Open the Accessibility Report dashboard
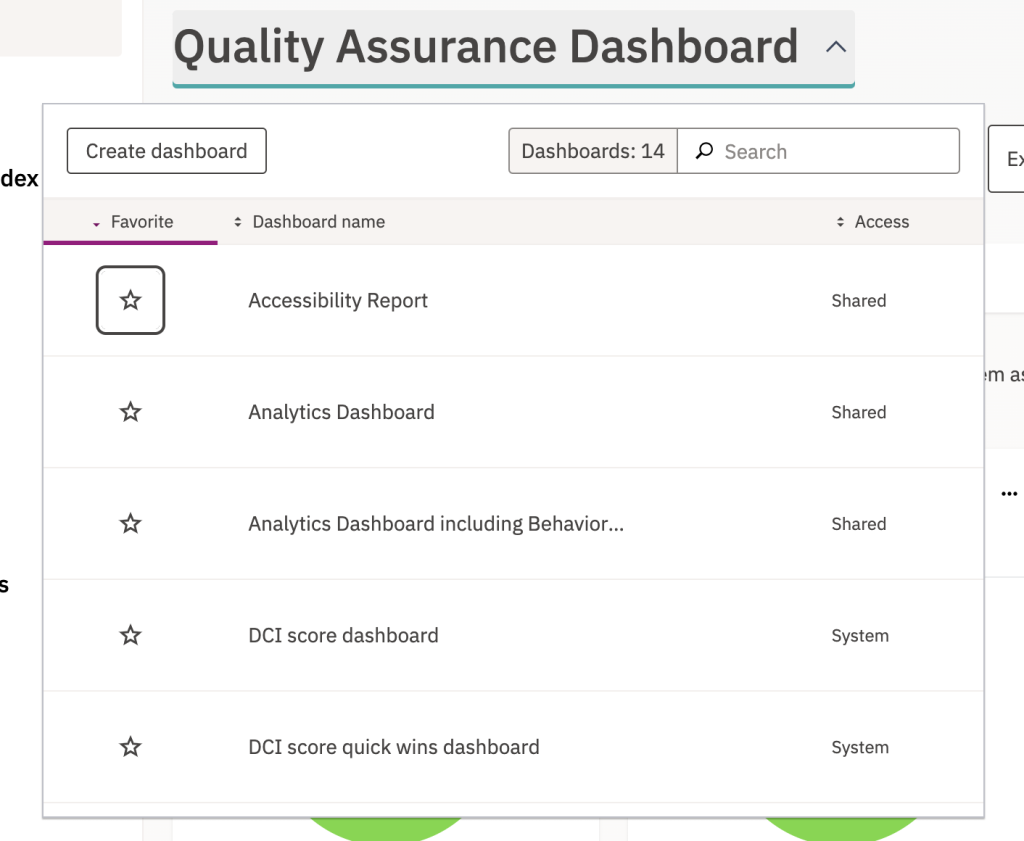1024x841 pixels. click(x=338, y=301)
